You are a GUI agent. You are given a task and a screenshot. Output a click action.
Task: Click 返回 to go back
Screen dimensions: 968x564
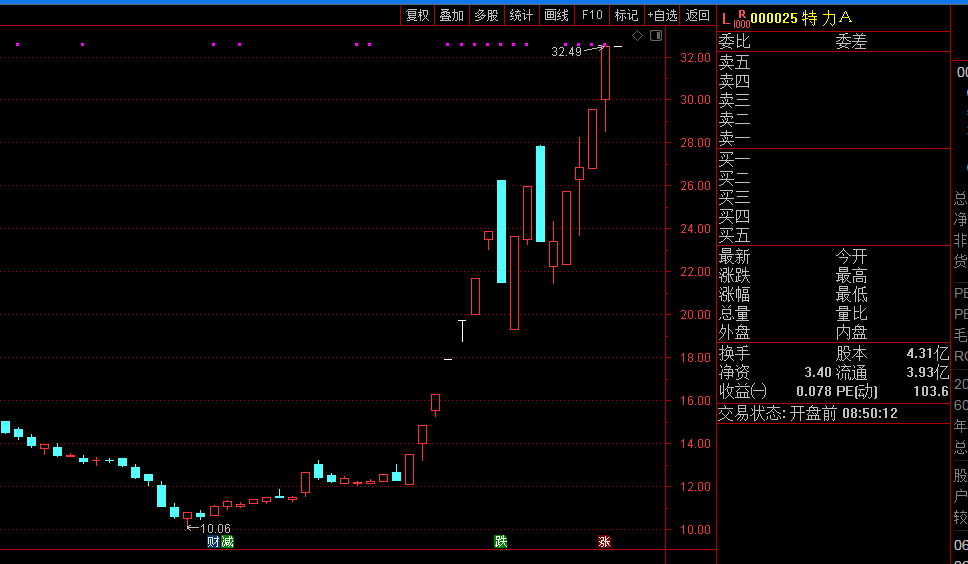(x=697, y=15)
